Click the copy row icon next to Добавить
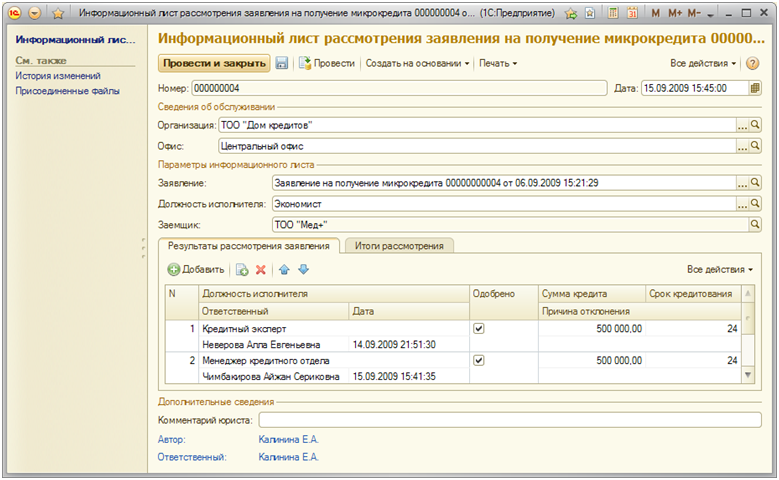Screen dimensions: 779x480 (x=242, y=269)
